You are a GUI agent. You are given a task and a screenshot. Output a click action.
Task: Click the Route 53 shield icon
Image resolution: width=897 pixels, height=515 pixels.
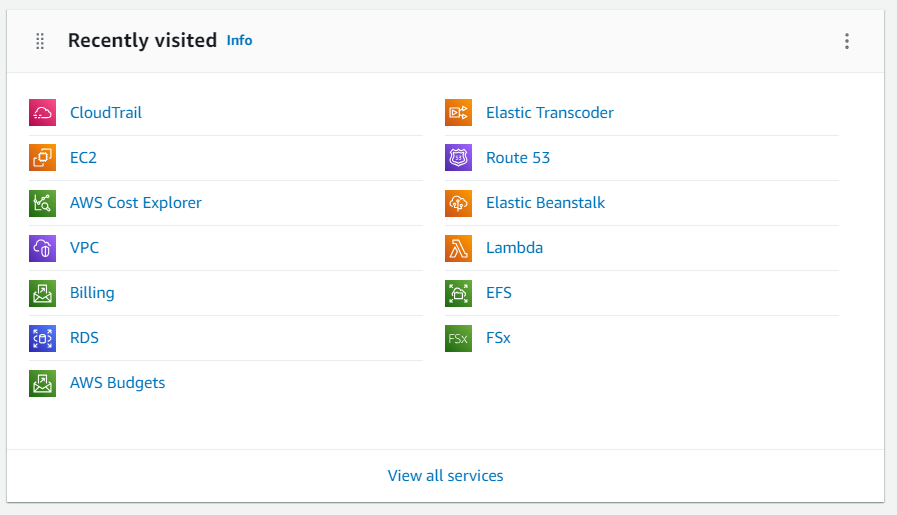point(458,158)
